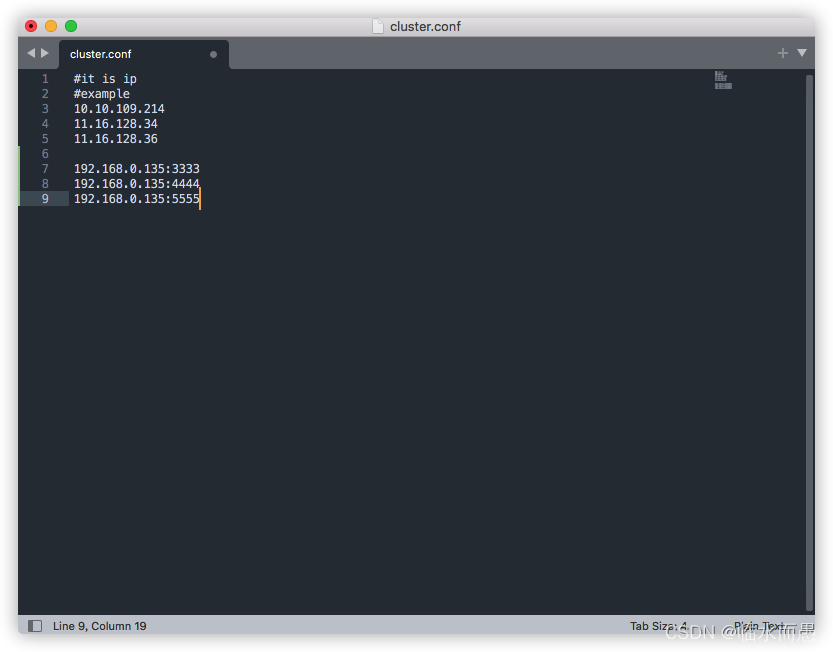833x652 pixels.
Task: Place the cursor on '#example' line
Action: pyautogui.click(x=101, y=94)
